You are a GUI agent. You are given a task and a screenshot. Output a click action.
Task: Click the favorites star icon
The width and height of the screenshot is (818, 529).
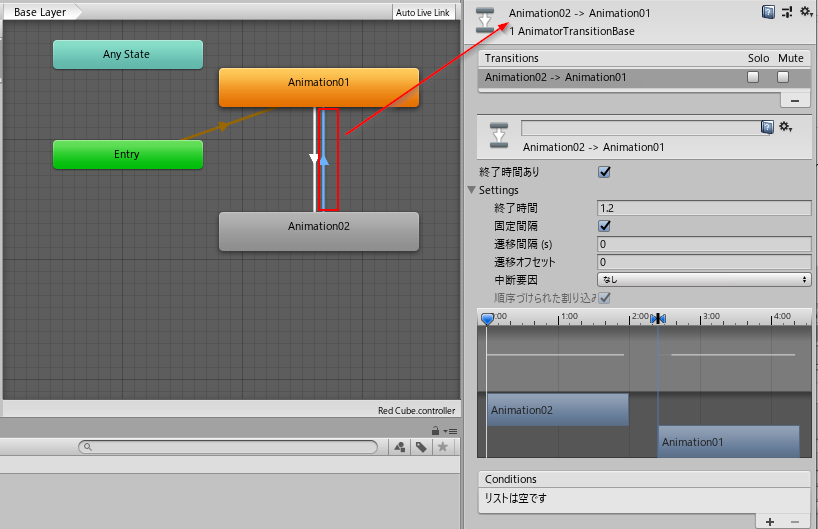pyautogui.click(x=442, y=447)
